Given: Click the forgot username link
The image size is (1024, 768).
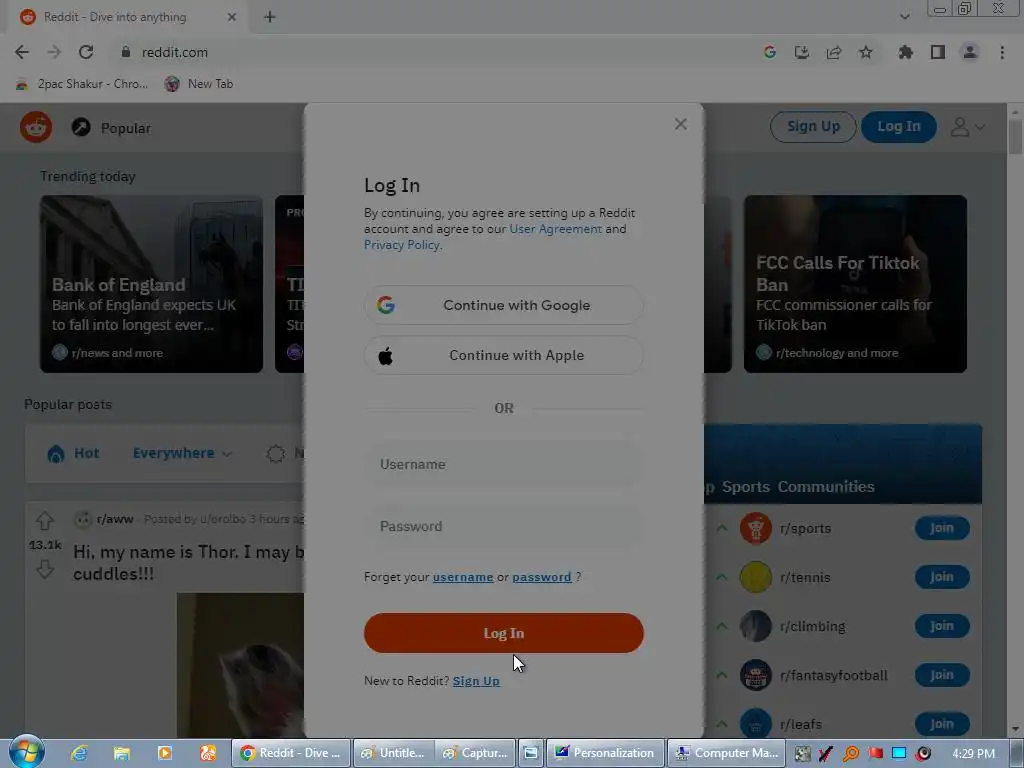Looking at the screenshot, I should coord(463,577).
